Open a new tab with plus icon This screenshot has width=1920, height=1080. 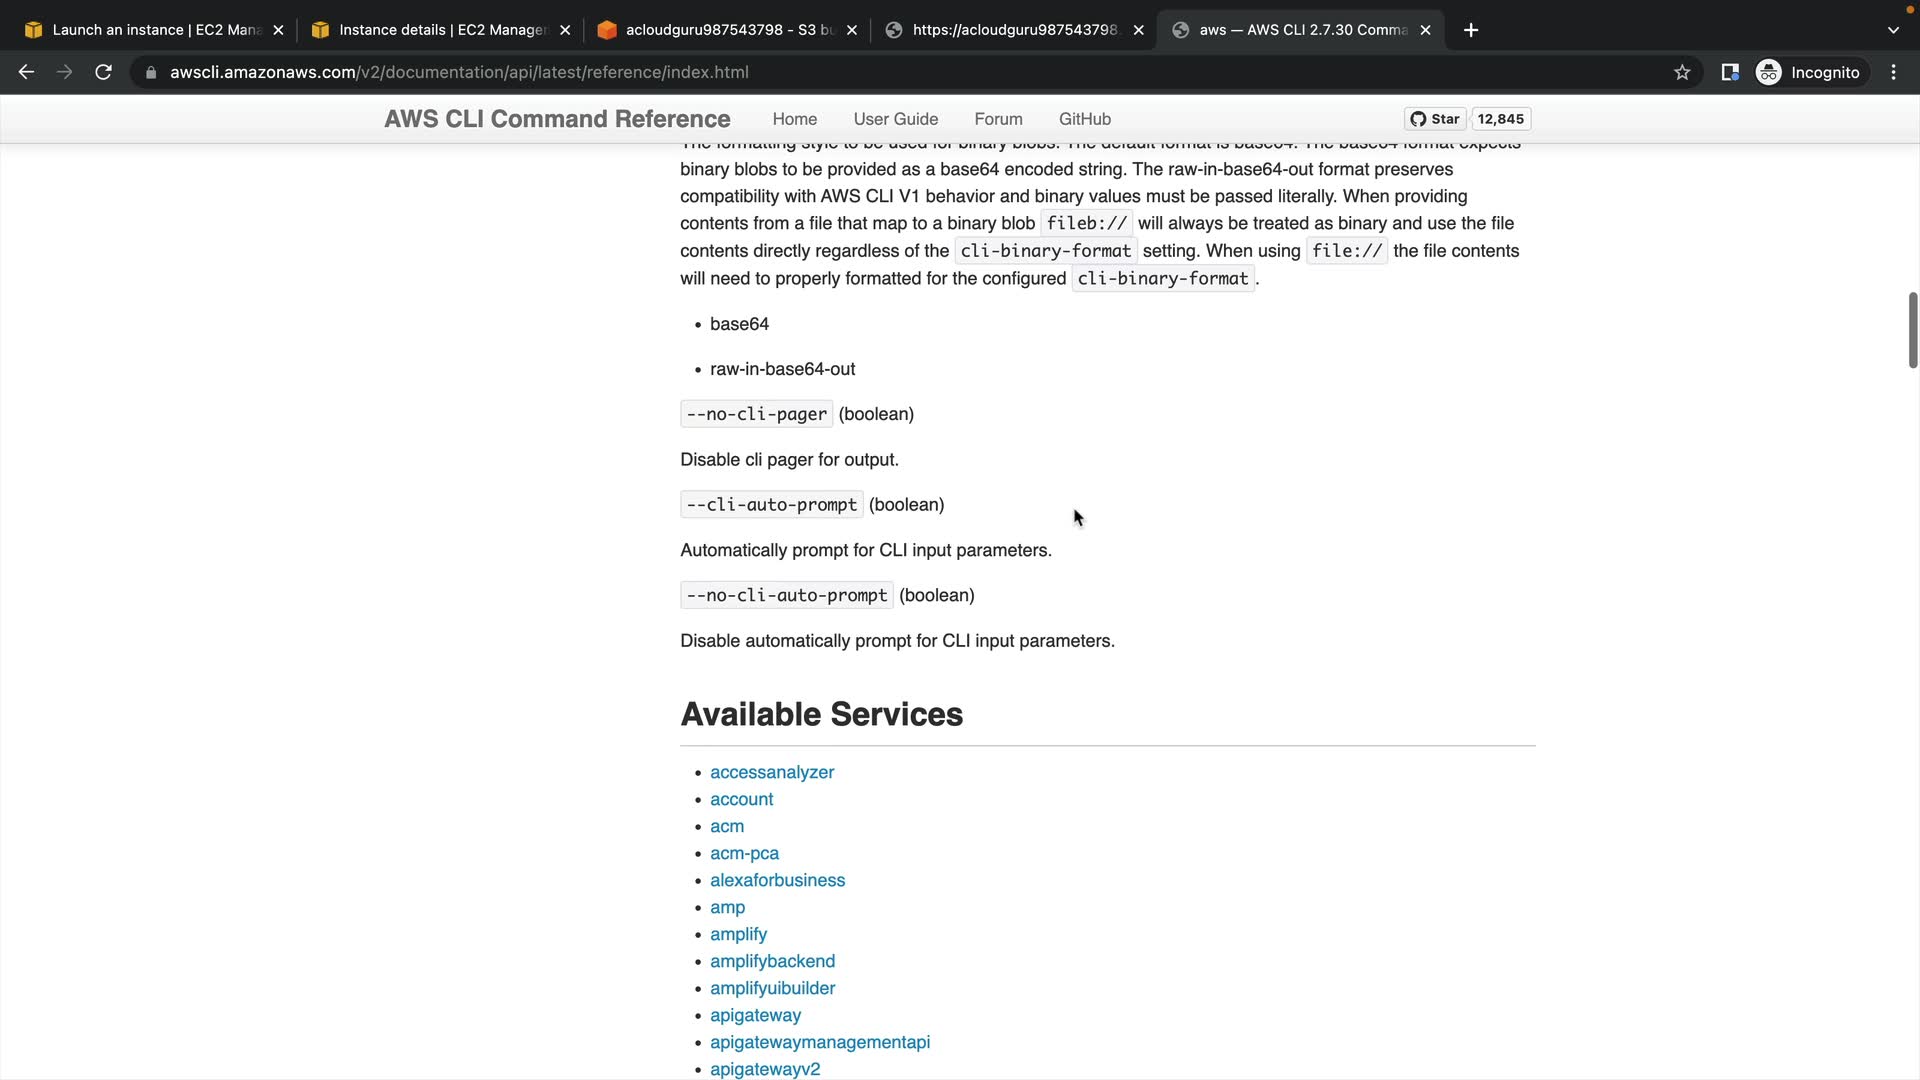pyautogui.click(x=1471, y=30)
